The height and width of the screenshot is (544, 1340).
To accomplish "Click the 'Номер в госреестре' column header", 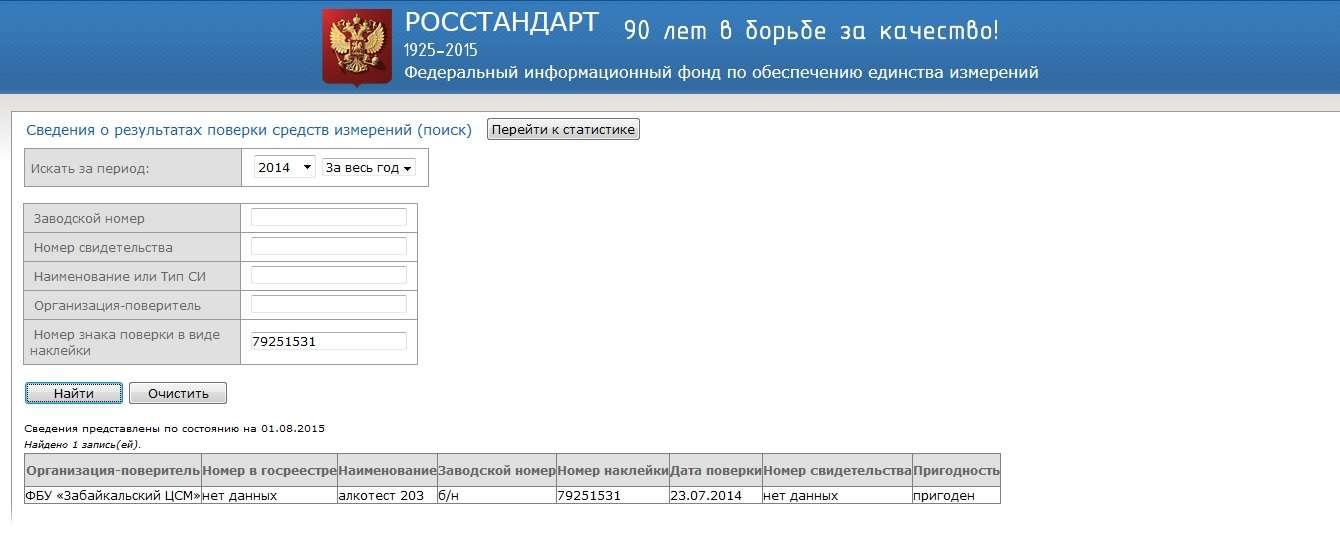I will pyautogui.click(x=269, y=470).
